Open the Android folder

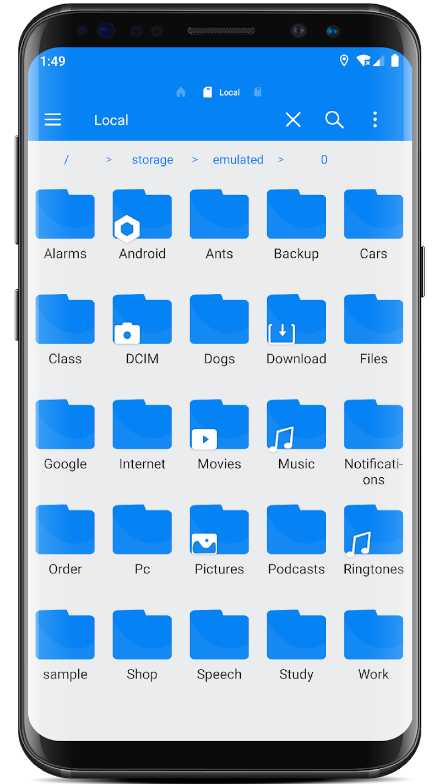(x=142, y=225)
